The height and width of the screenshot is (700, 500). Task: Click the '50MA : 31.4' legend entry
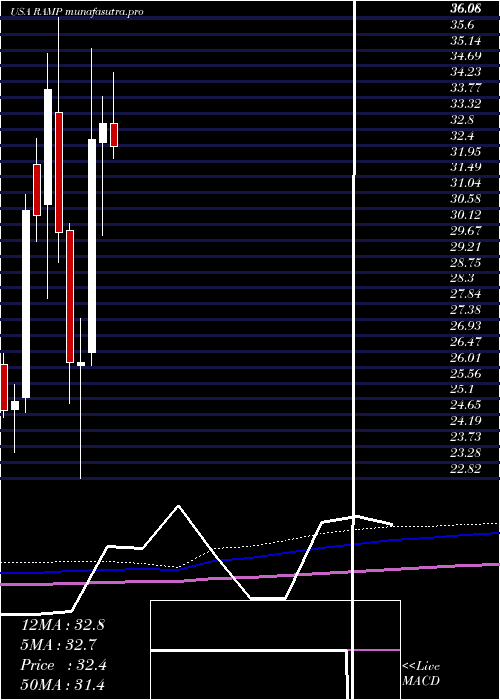62,684
